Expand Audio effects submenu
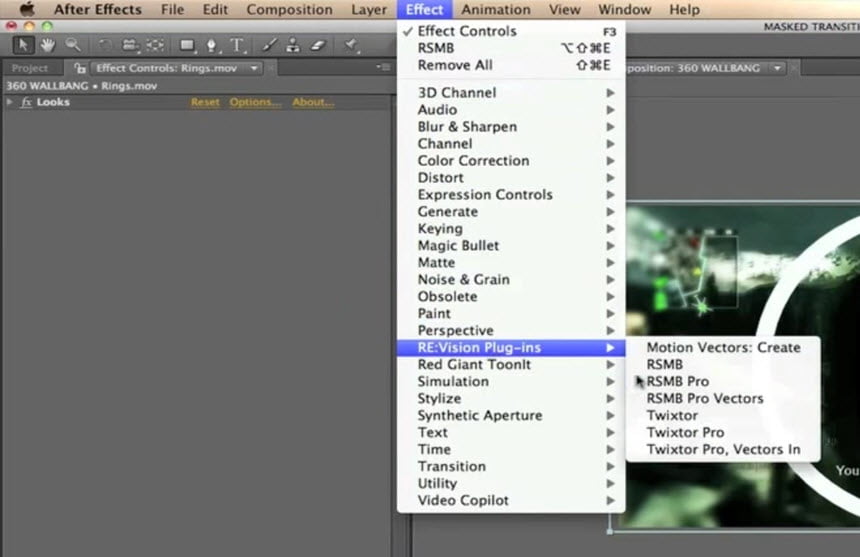860x557 pixels. pyautogui.click(x=511, y=110)
